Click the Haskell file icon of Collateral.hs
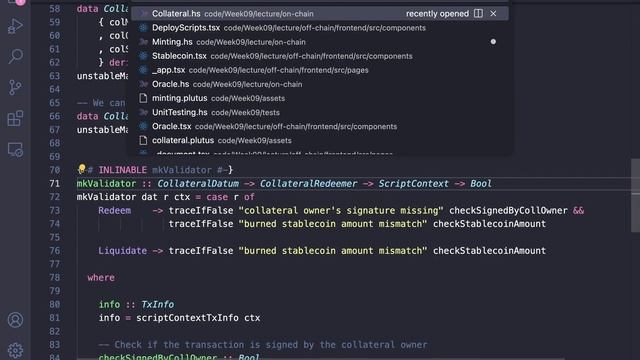640x360 pixels. pyautogui.click(x=143, y=13)
